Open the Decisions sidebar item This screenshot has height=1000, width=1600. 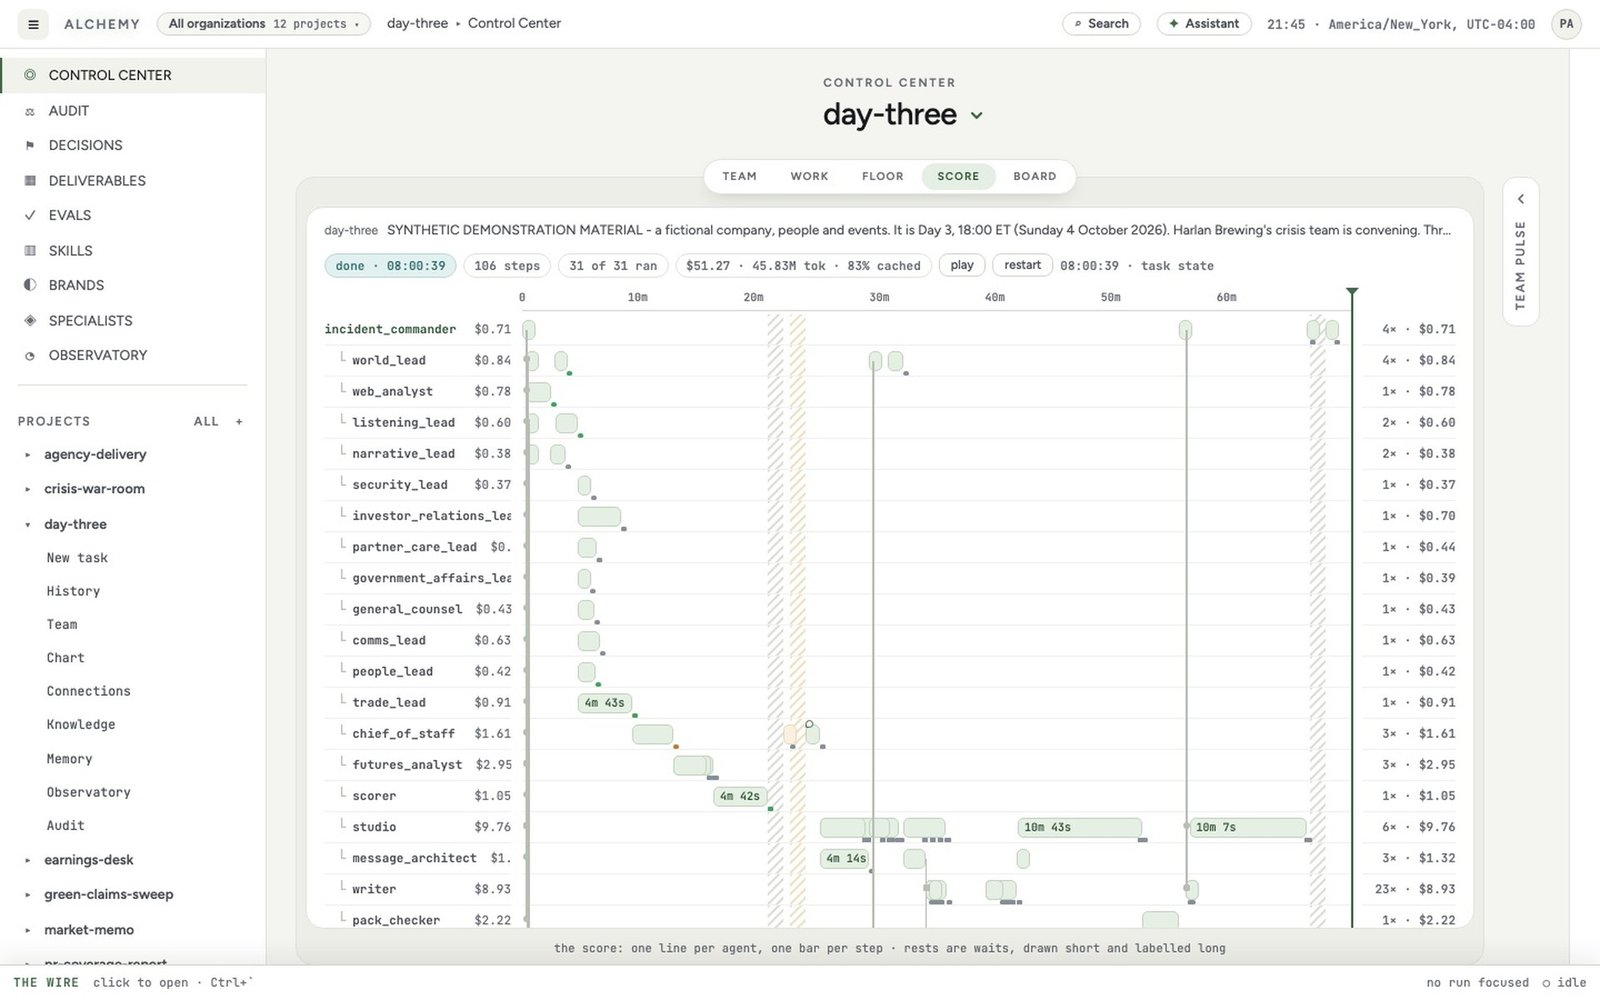click(133, 146)
